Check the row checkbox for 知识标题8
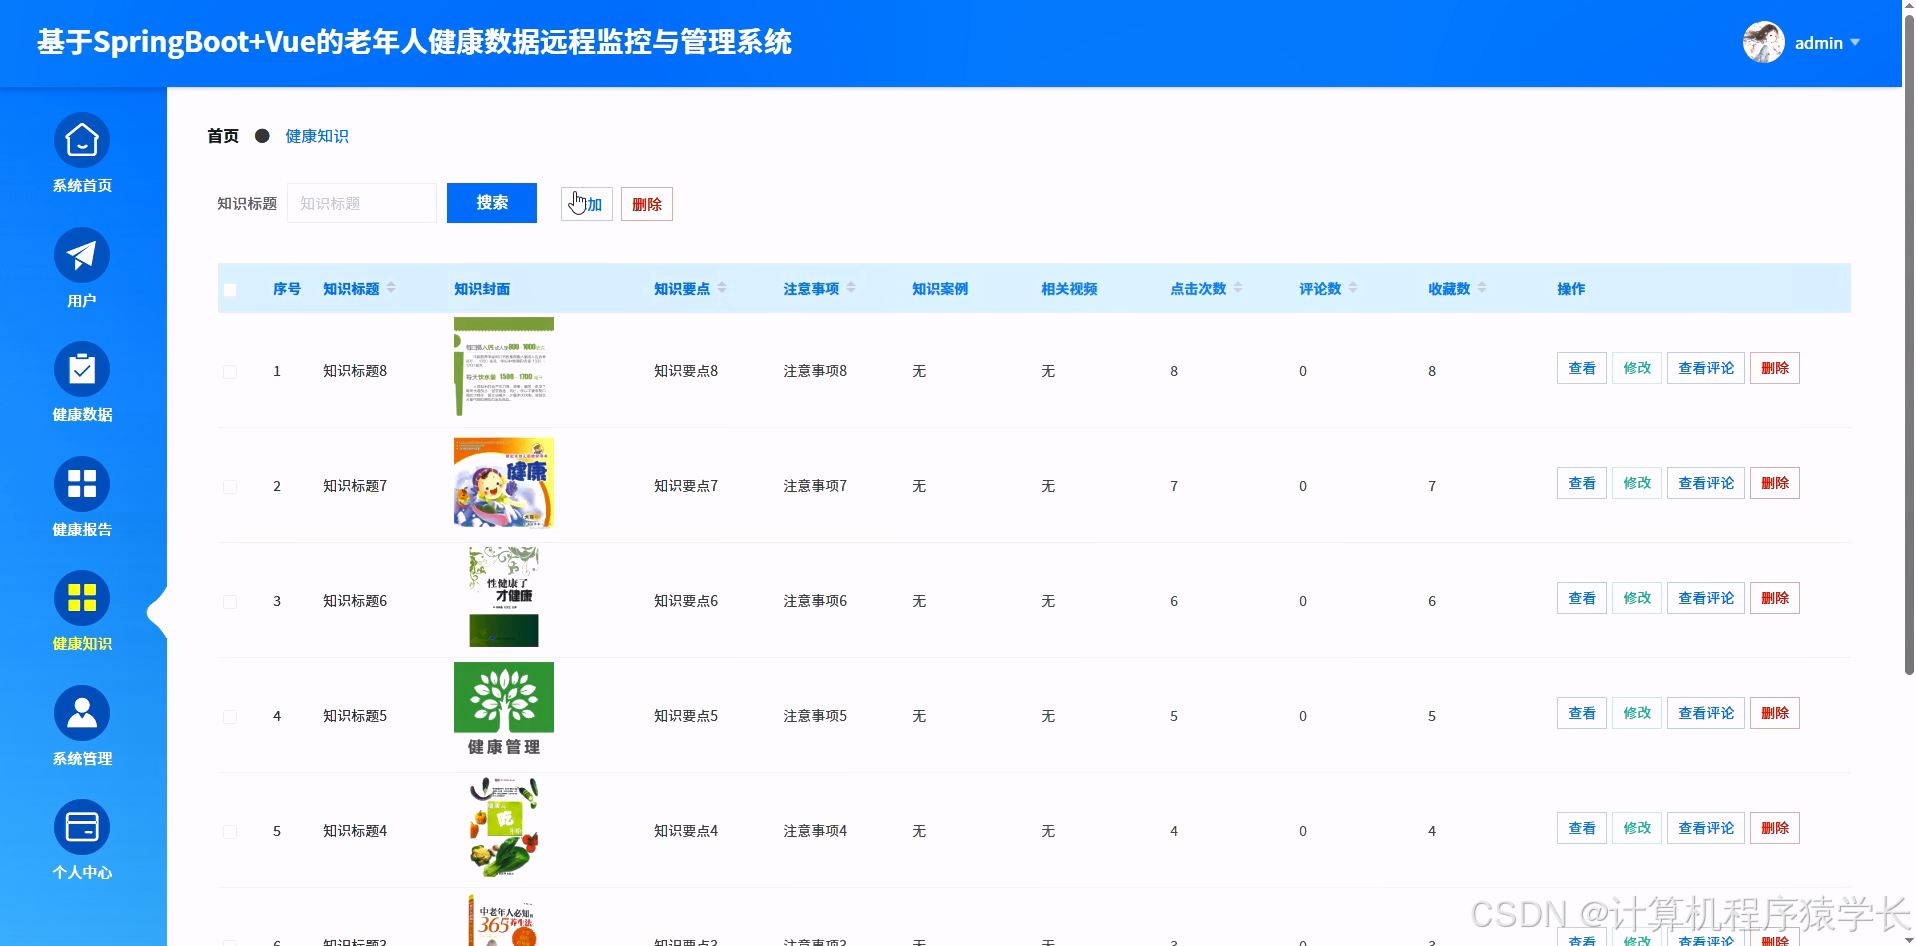 point(230,371)
